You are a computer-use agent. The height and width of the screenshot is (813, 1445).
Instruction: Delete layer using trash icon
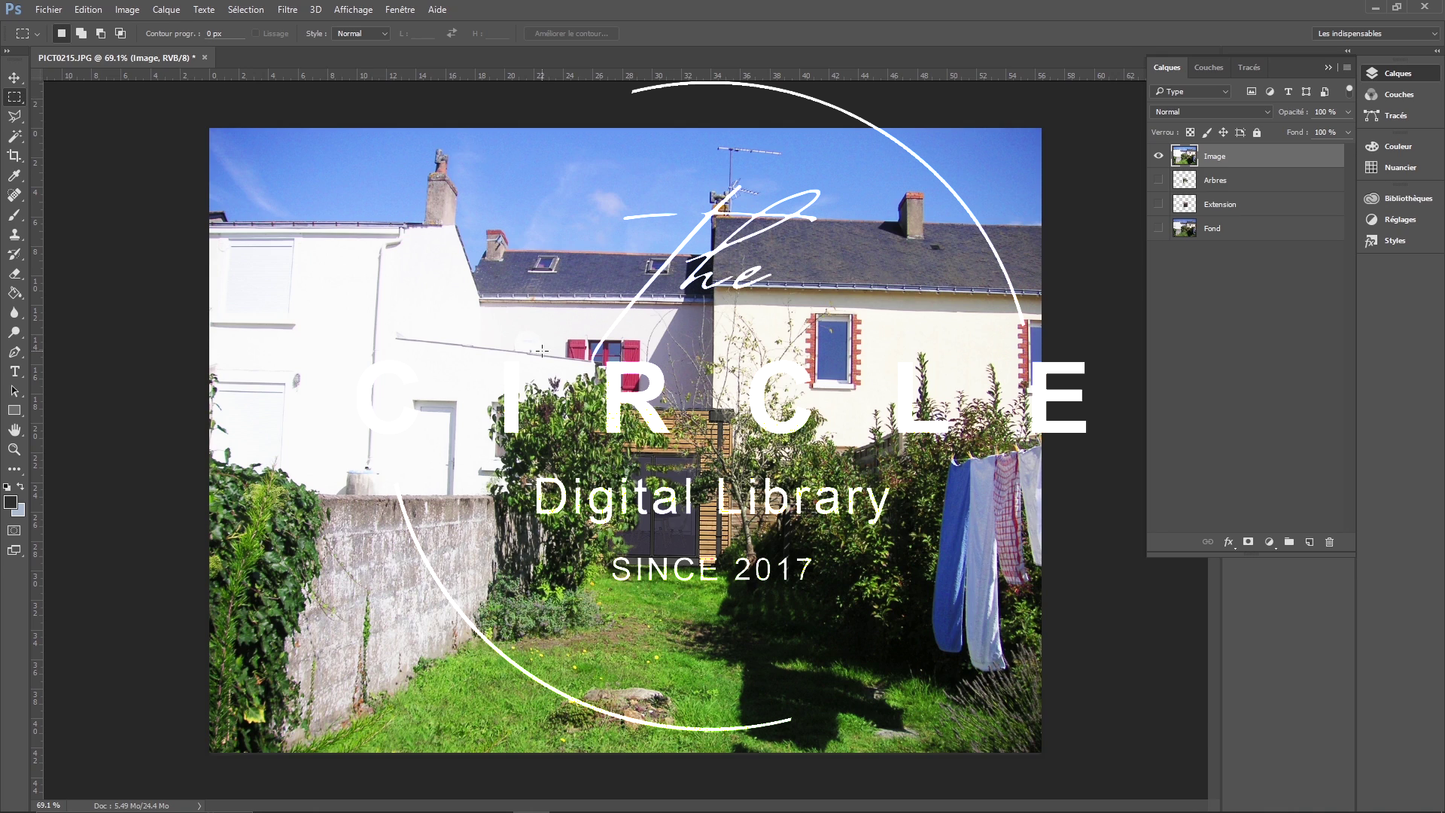(x=1329, y=542)
